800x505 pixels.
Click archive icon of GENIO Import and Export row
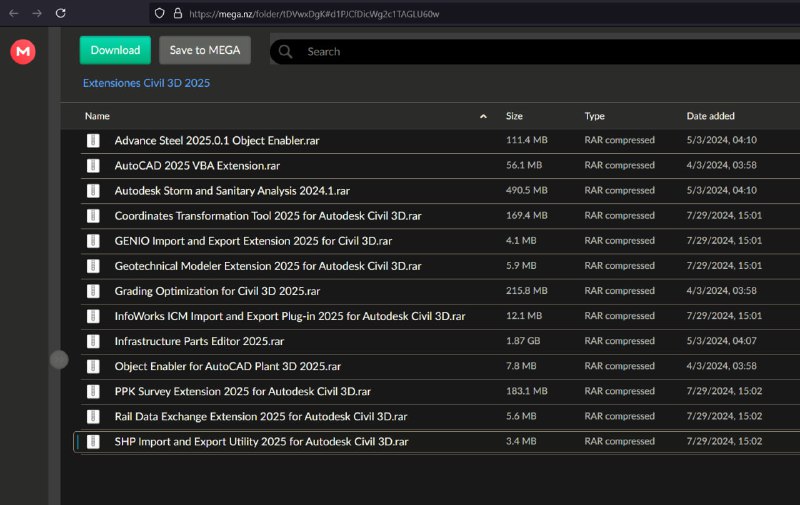[x=93, y=241]
